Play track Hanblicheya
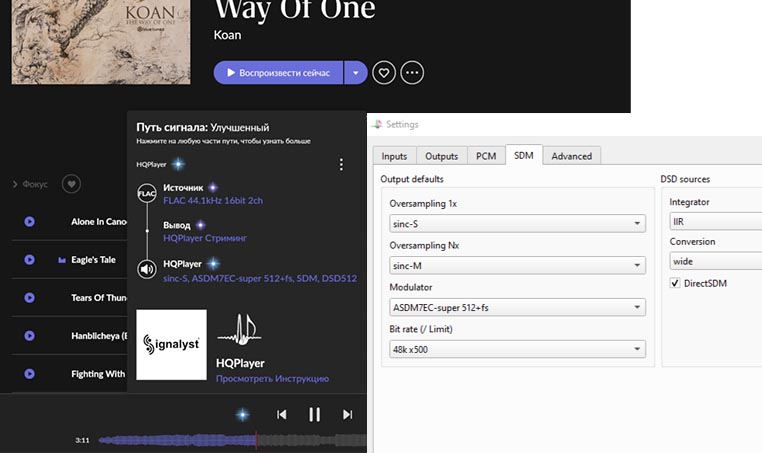This screenshot has width=762, height=453. (30, 335)
